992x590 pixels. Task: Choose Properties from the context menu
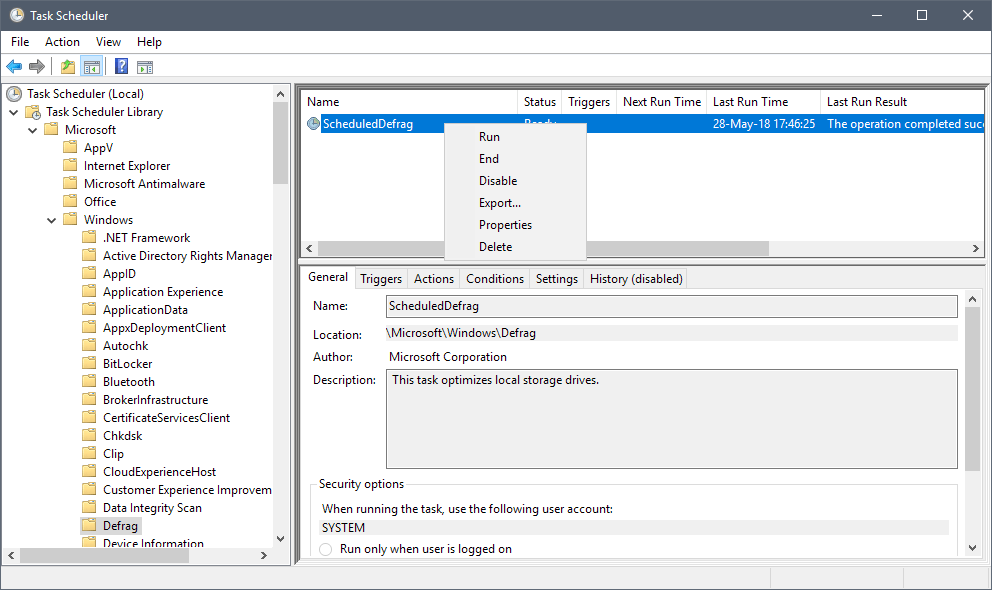(x=516, y=225)
